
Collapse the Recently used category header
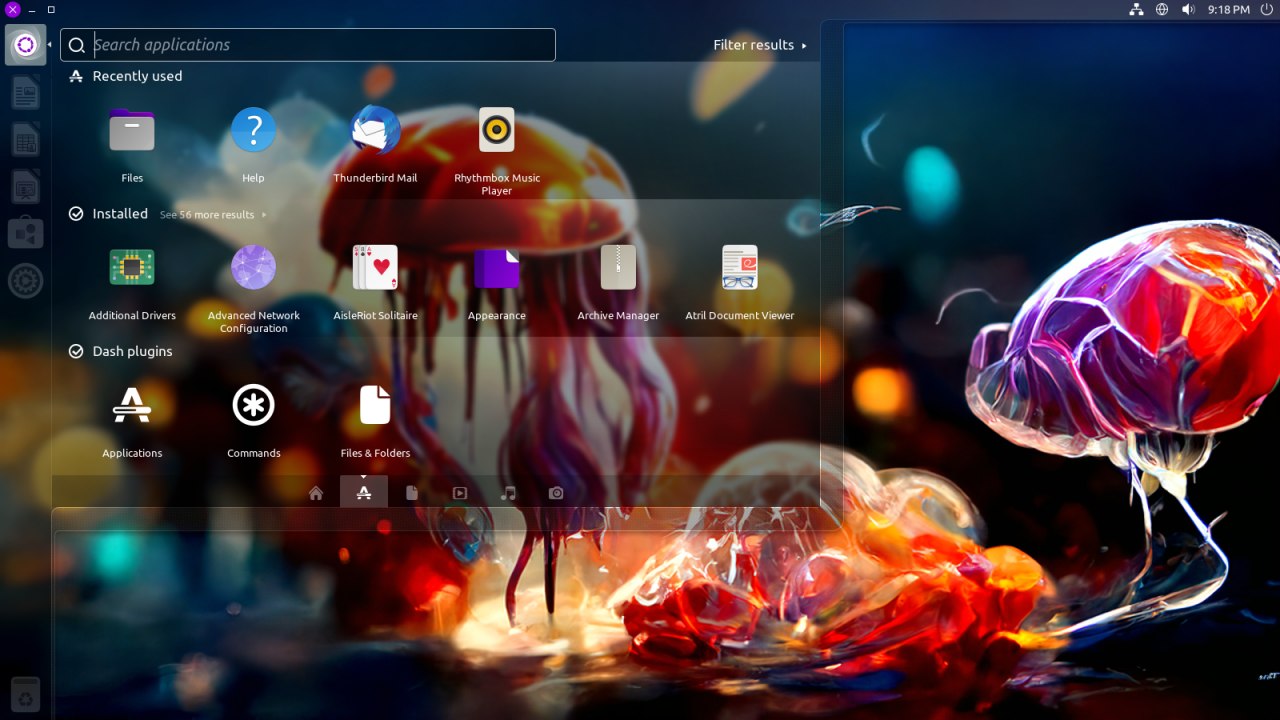tap(125, 76)
